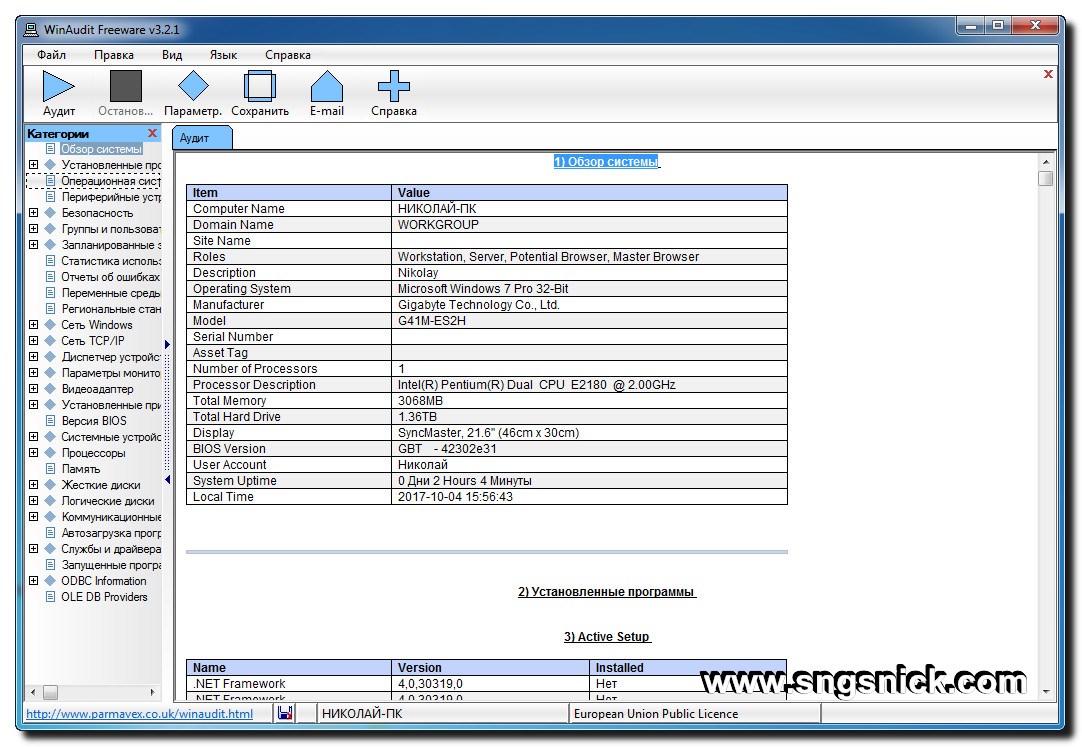
Task: Expand the ODBC Information tree node
Action: [x=33, y=581]
